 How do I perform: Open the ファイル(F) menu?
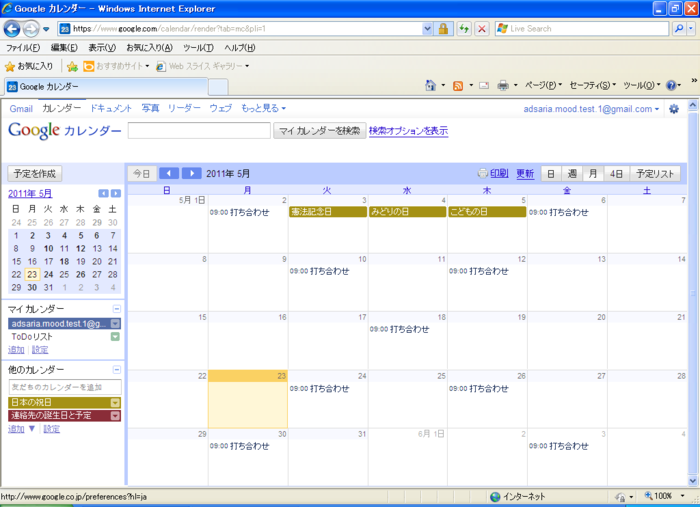click(23, 48)
